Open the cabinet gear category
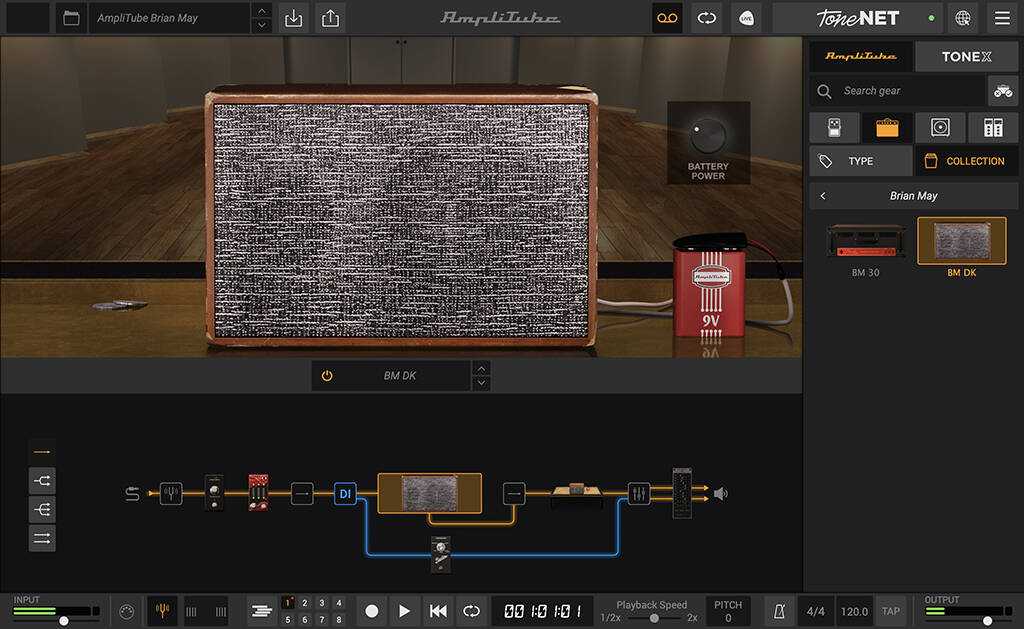The image size is (1024, 629). point(939,127)
